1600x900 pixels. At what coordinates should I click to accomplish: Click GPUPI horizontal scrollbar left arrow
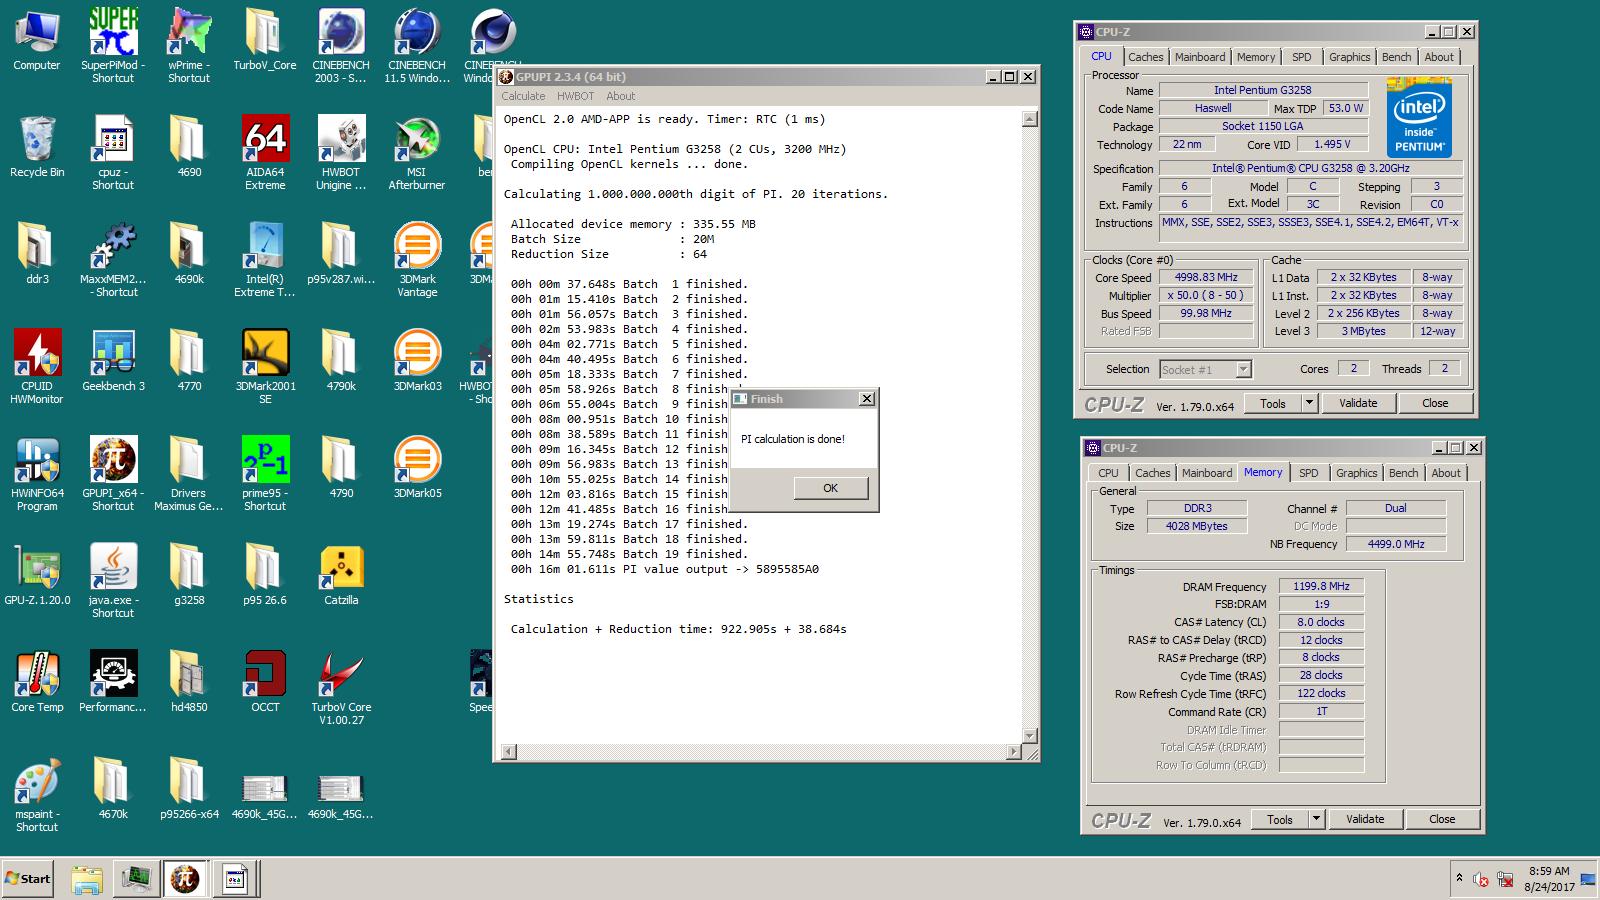(508, 751)
